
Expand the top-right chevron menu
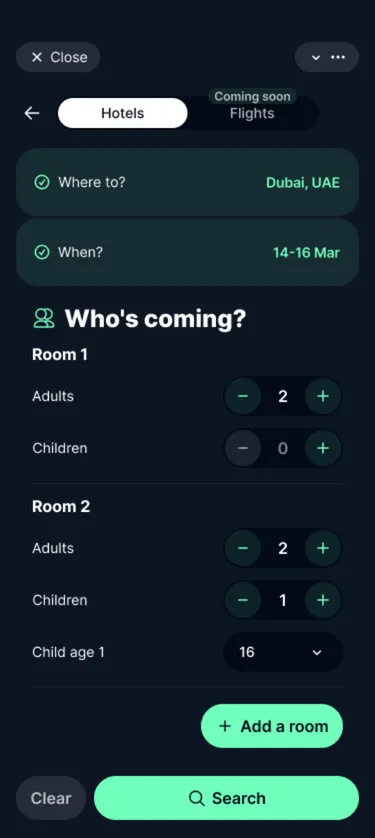click(x=316, y=57)
